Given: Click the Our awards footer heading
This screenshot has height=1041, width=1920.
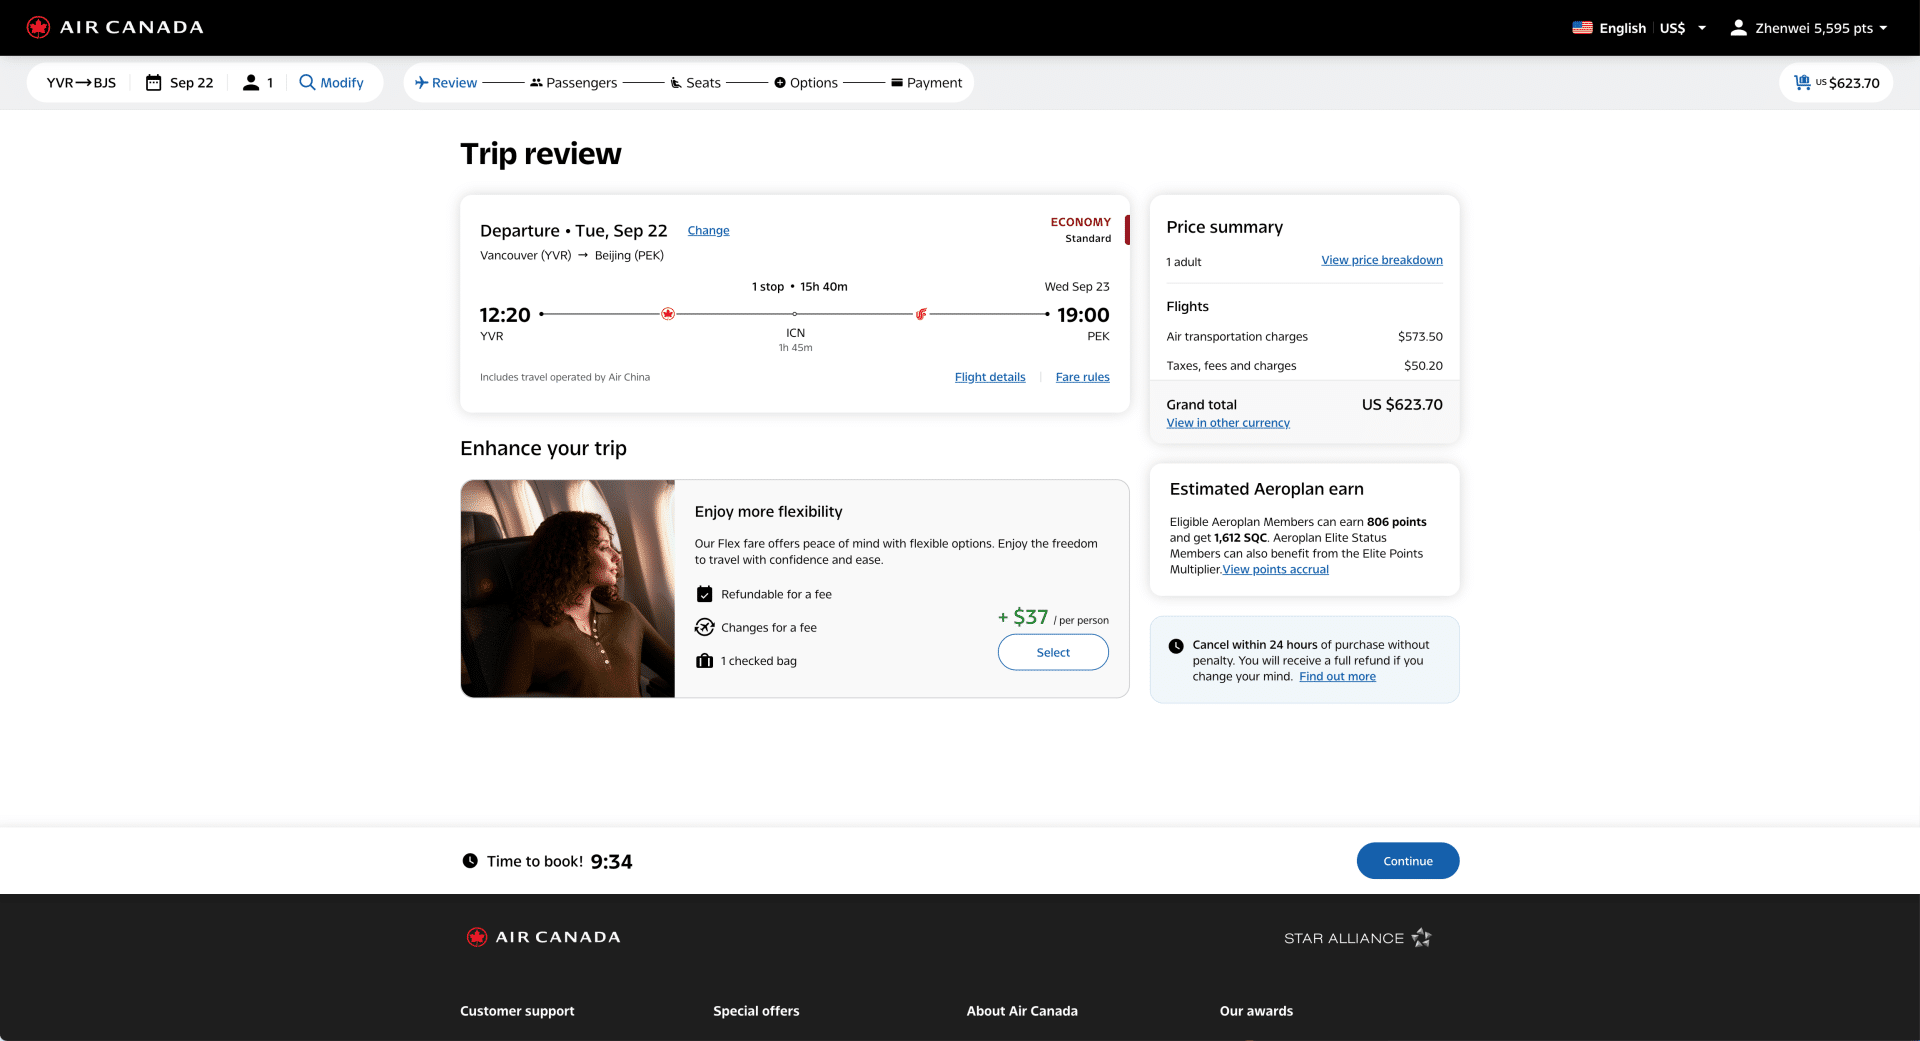Looking at the screenshot, I should 1256,1011.
